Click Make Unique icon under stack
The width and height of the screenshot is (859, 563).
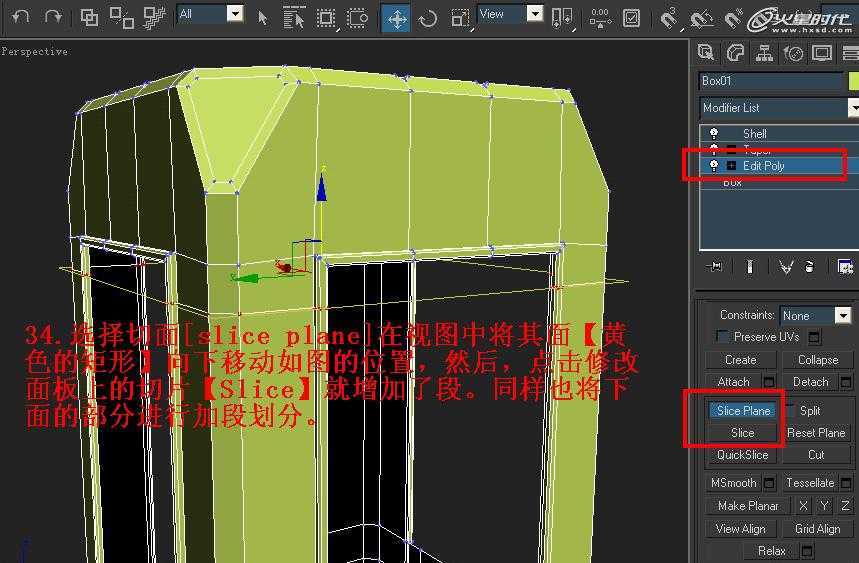coord(786,267)
